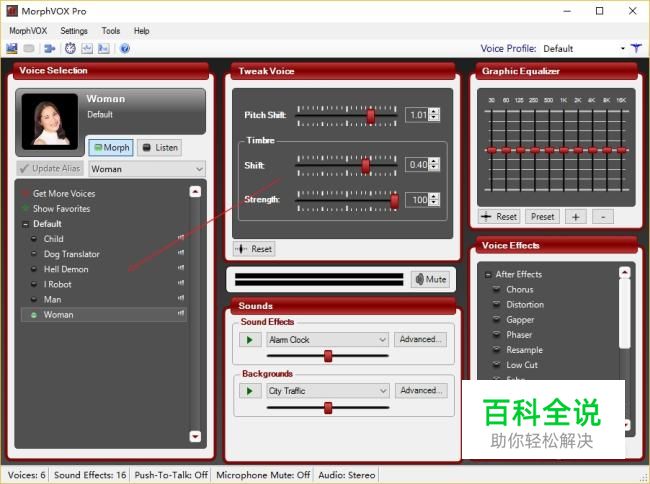Open the Alarm Clock sound effects dropdown
The image size is (650, 484).
click(383, 340)
